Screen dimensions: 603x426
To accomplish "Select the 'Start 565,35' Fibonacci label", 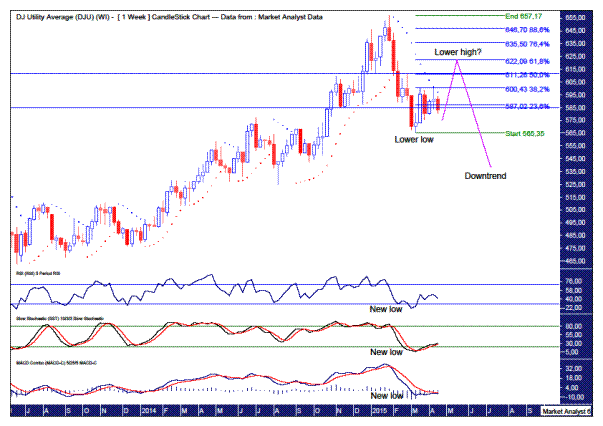I will coord(525,133).
